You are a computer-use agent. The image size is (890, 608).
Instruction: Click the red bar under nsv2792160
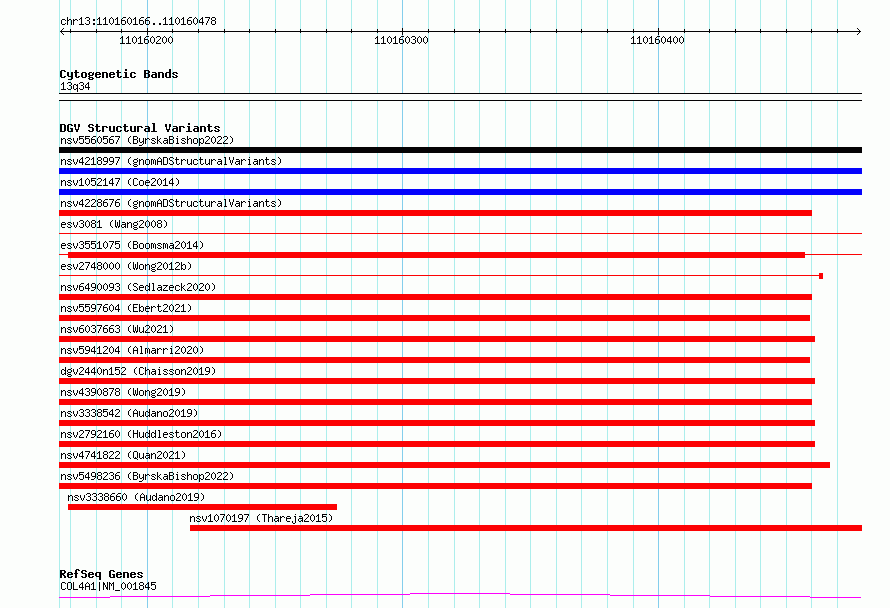coord(437,444)
